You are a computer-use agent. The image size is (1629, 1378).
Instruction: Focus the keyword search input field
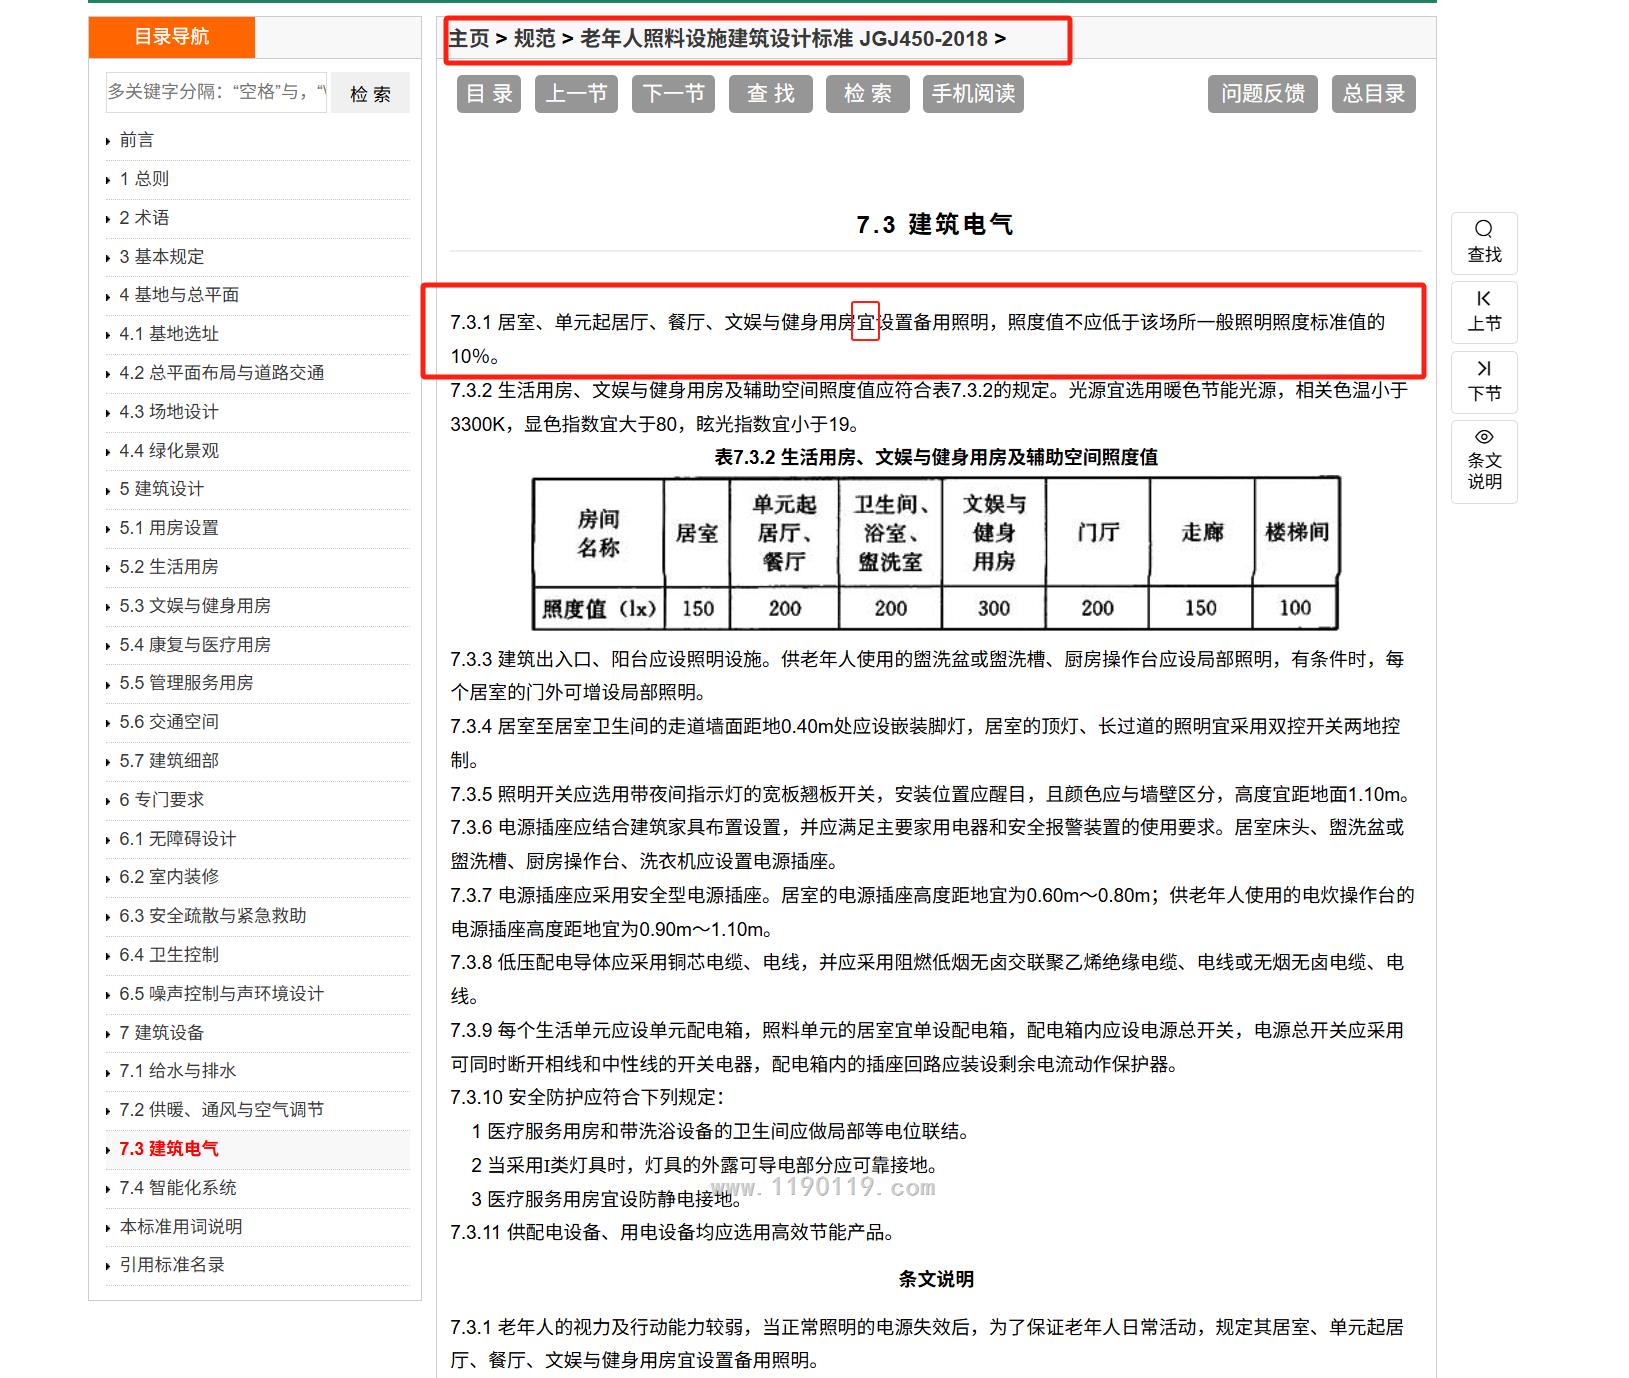click(216, 92)
